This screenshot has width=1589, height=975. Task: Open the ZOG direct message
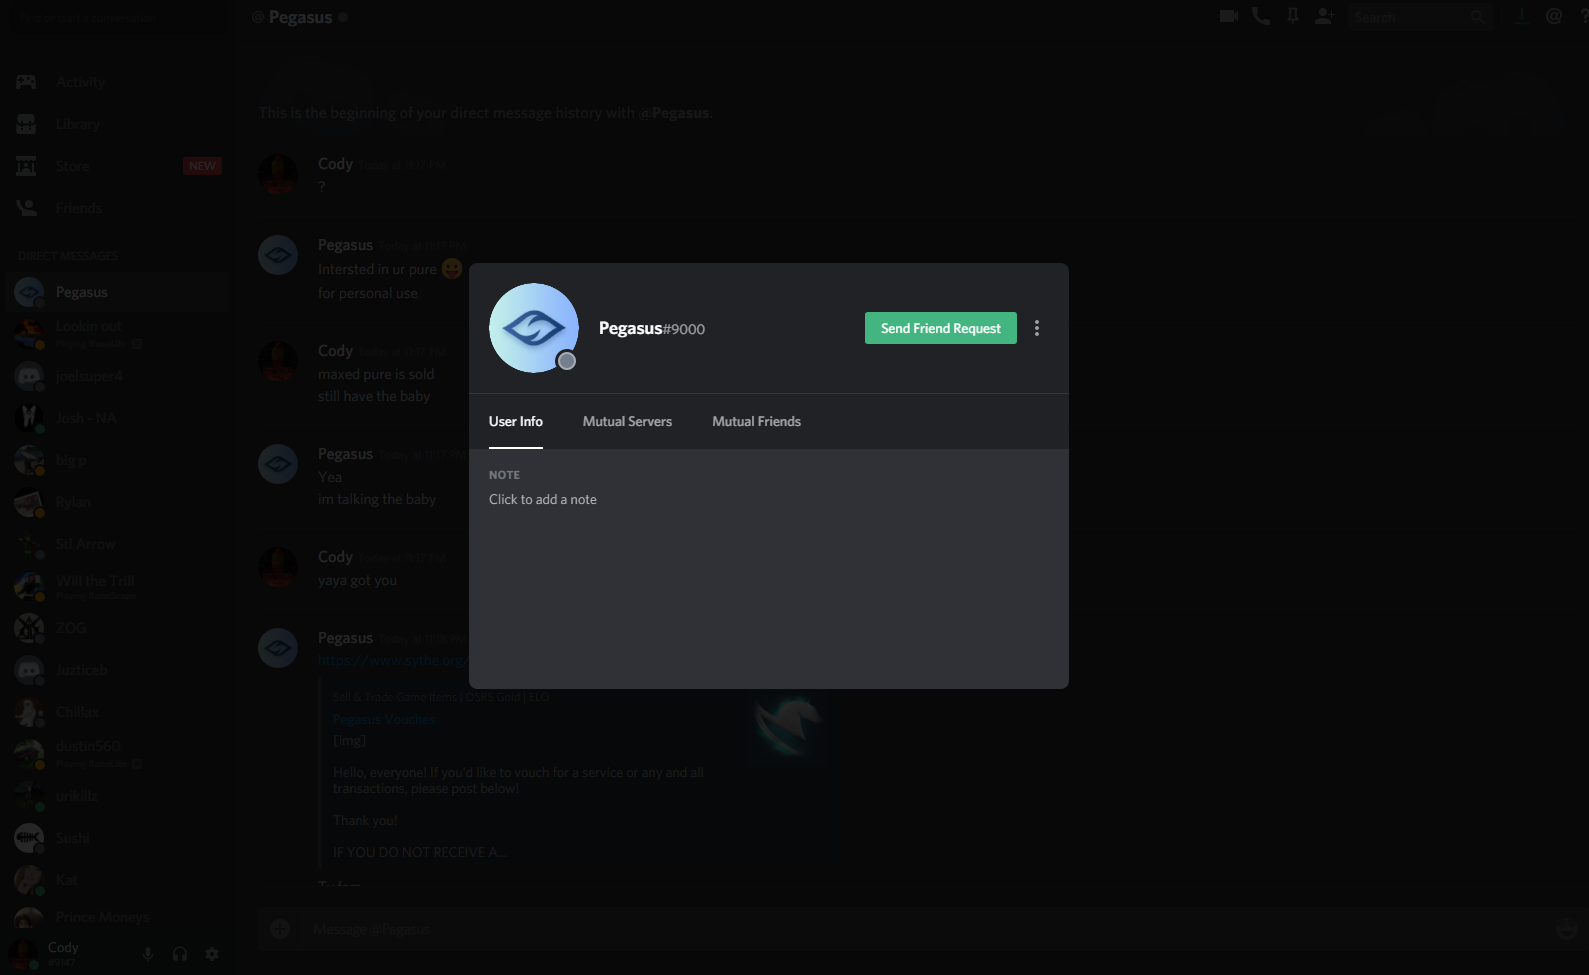118,628
